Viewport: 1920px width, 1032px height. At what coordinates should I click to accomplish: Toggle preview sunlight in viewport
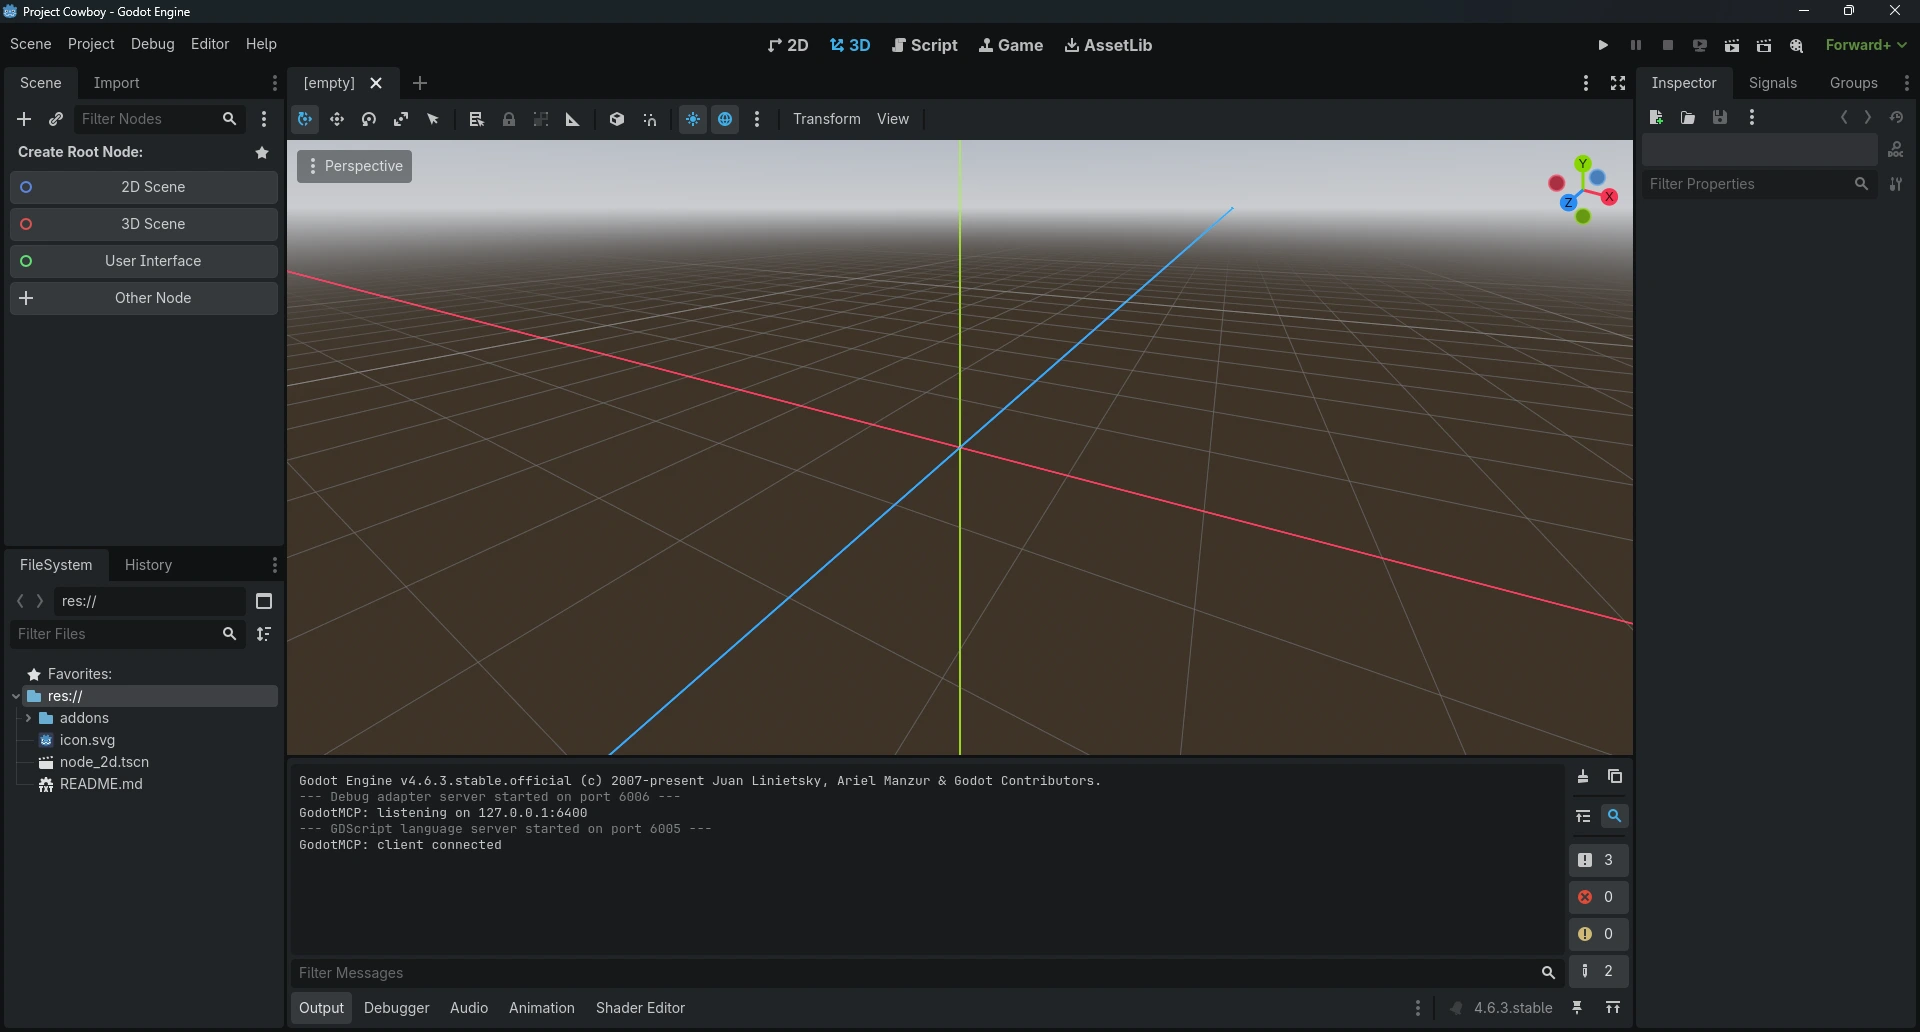coord(693,119)
